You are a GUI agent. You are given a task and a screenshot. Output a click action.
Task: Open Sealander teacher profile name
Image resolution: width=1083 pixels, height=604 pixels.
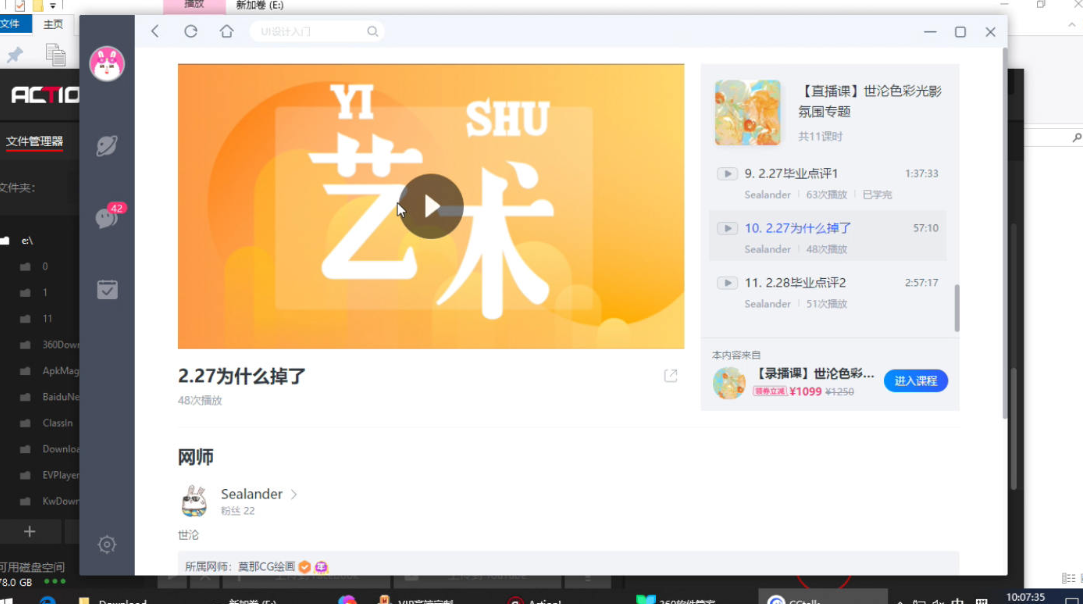pyautogui.click(x=251, y=493)
